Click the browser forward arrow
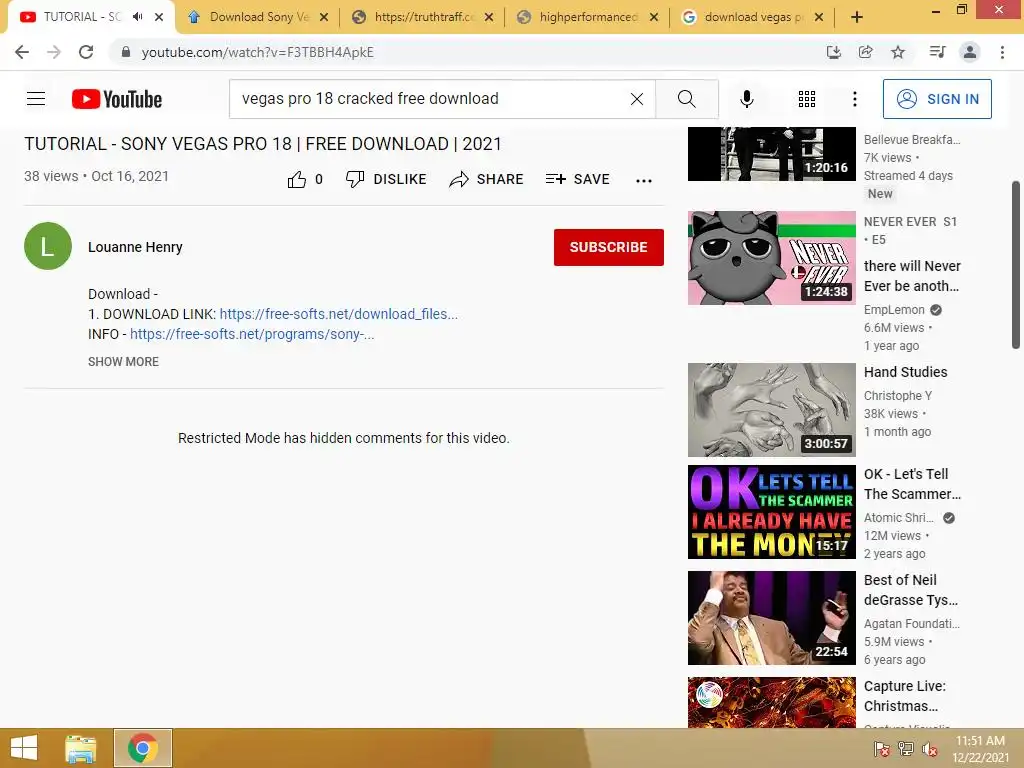This screenshot has width=1024, height=768. click(54, 52)
